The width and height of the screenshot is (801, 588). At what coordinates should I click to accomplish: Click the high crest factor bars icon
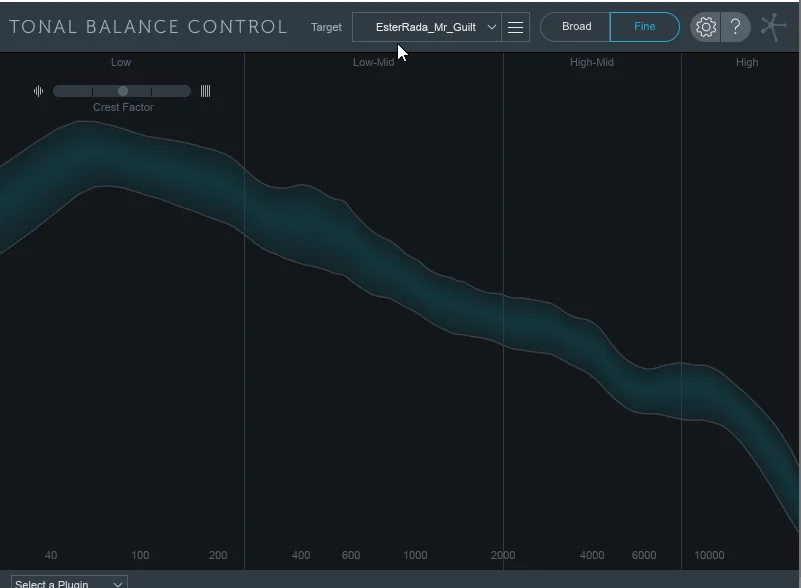click(x=205, y=91)
